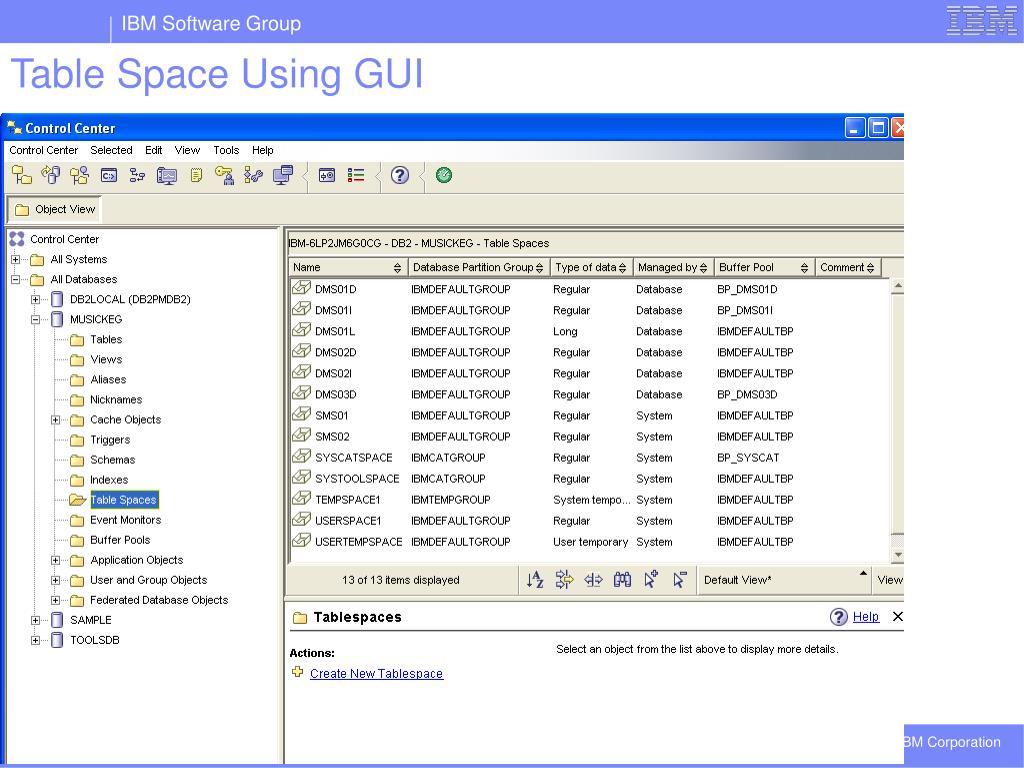This screenshot has width=1024, height=768.
Task: Click the list scrollbar down arrow
Action: (x=898, y=555)
